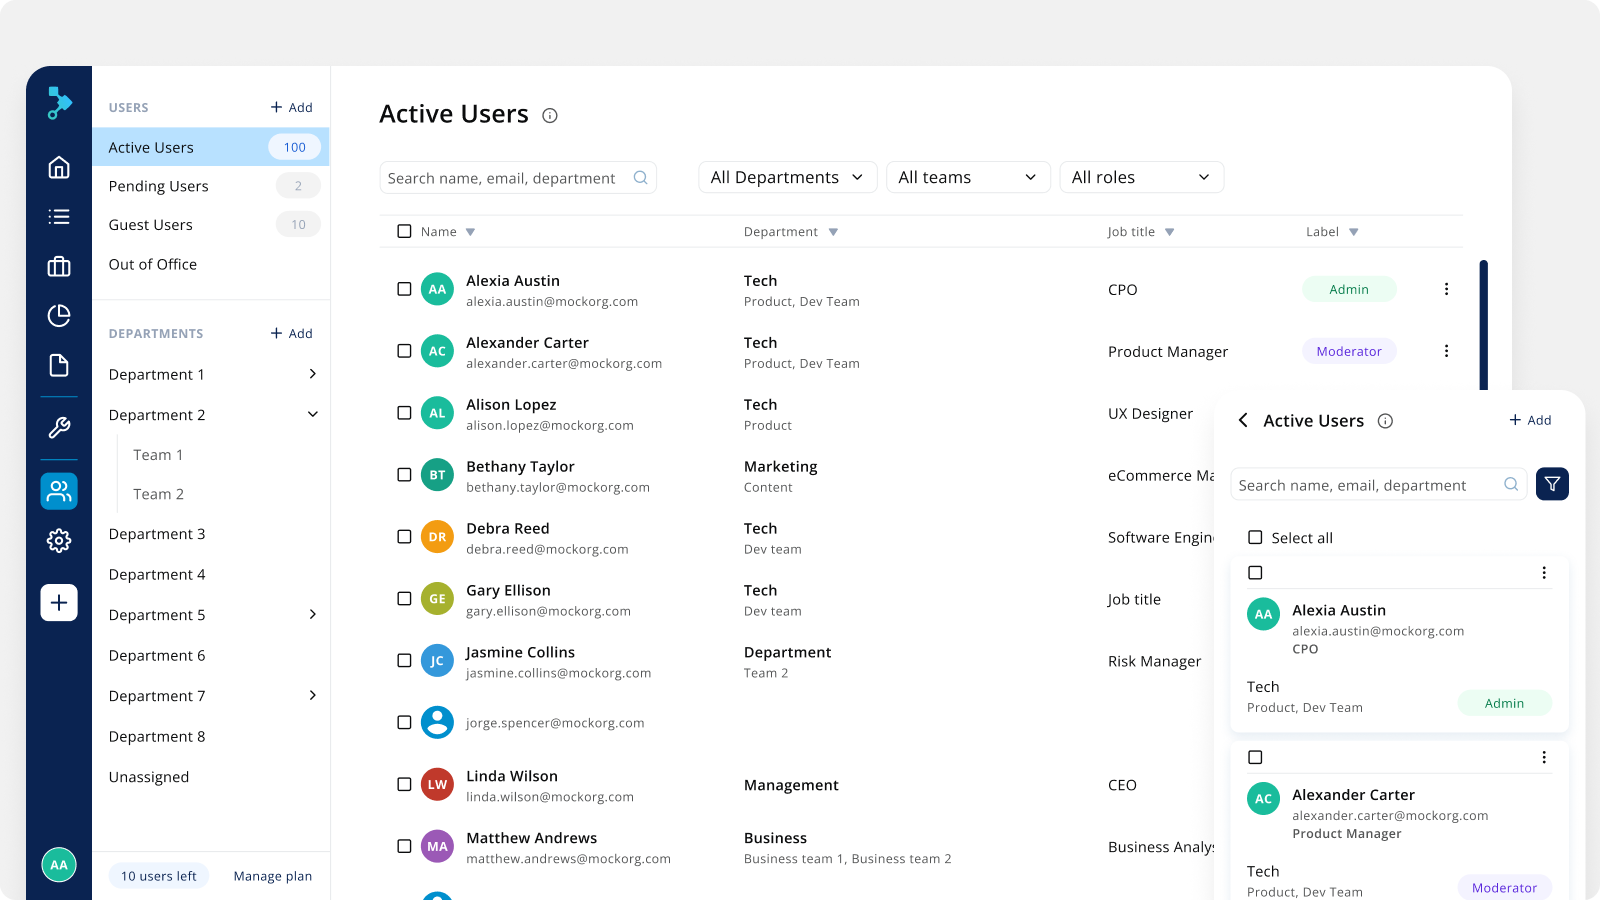Open the briefcase icon in the sidebar
The image size is (1600, 900).
click(59, 266)
